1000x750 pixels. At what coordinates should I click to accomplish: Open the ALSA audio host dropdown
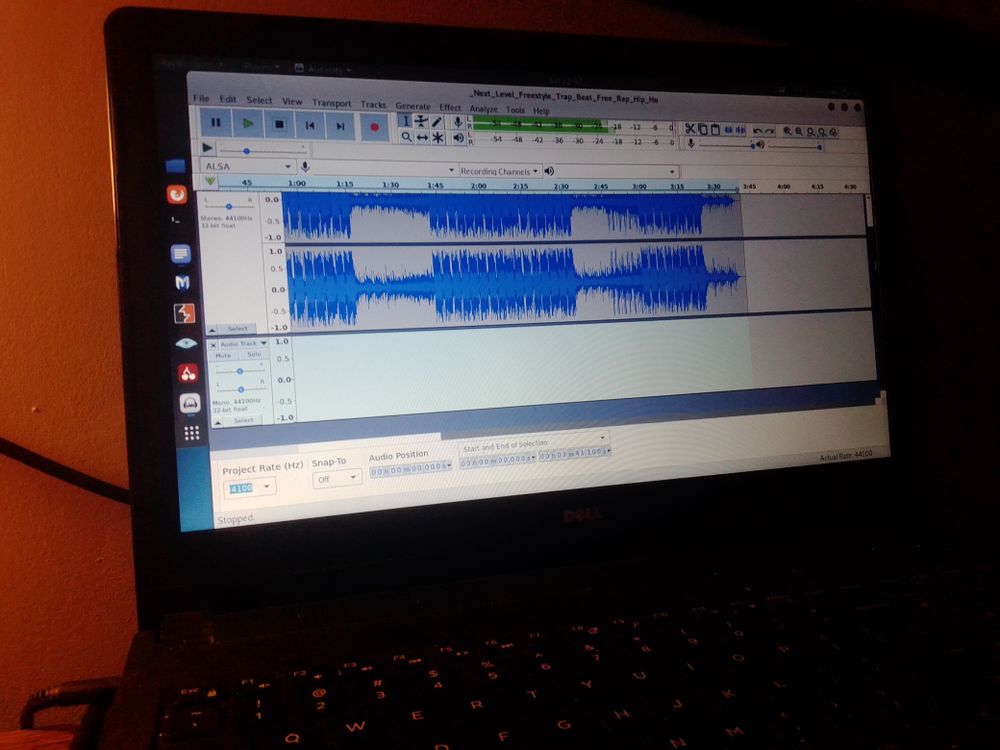tap(248, 166)
